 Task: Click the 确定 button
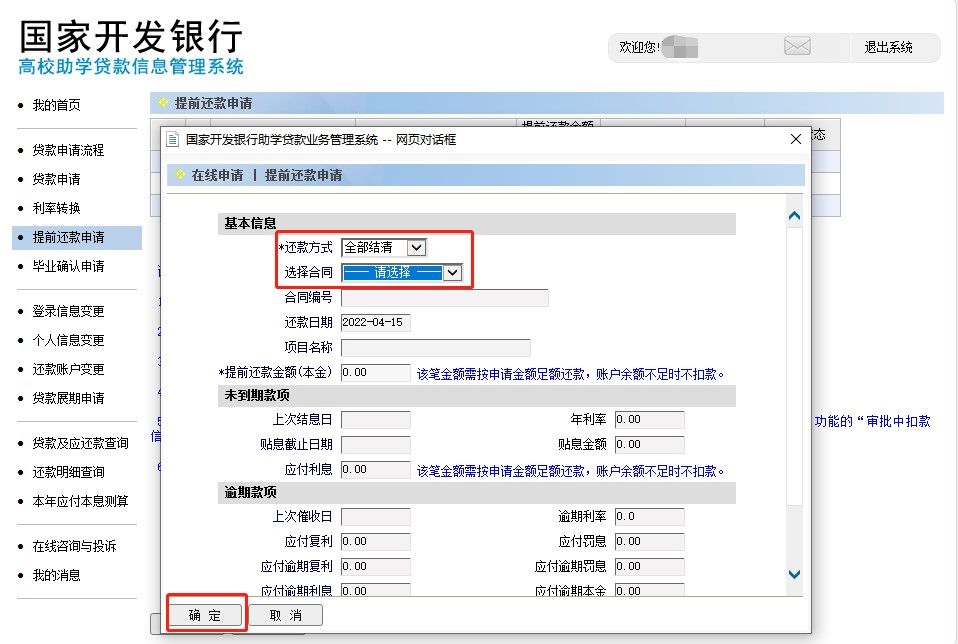[x=205, y=615]
